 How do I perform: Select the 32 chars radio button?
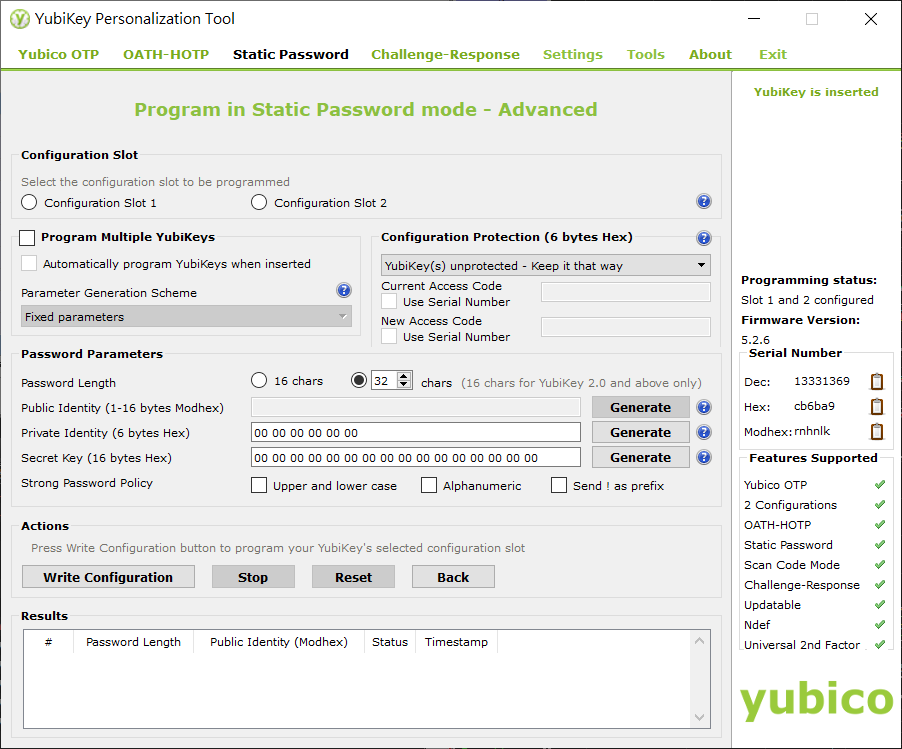click(359, 380)
